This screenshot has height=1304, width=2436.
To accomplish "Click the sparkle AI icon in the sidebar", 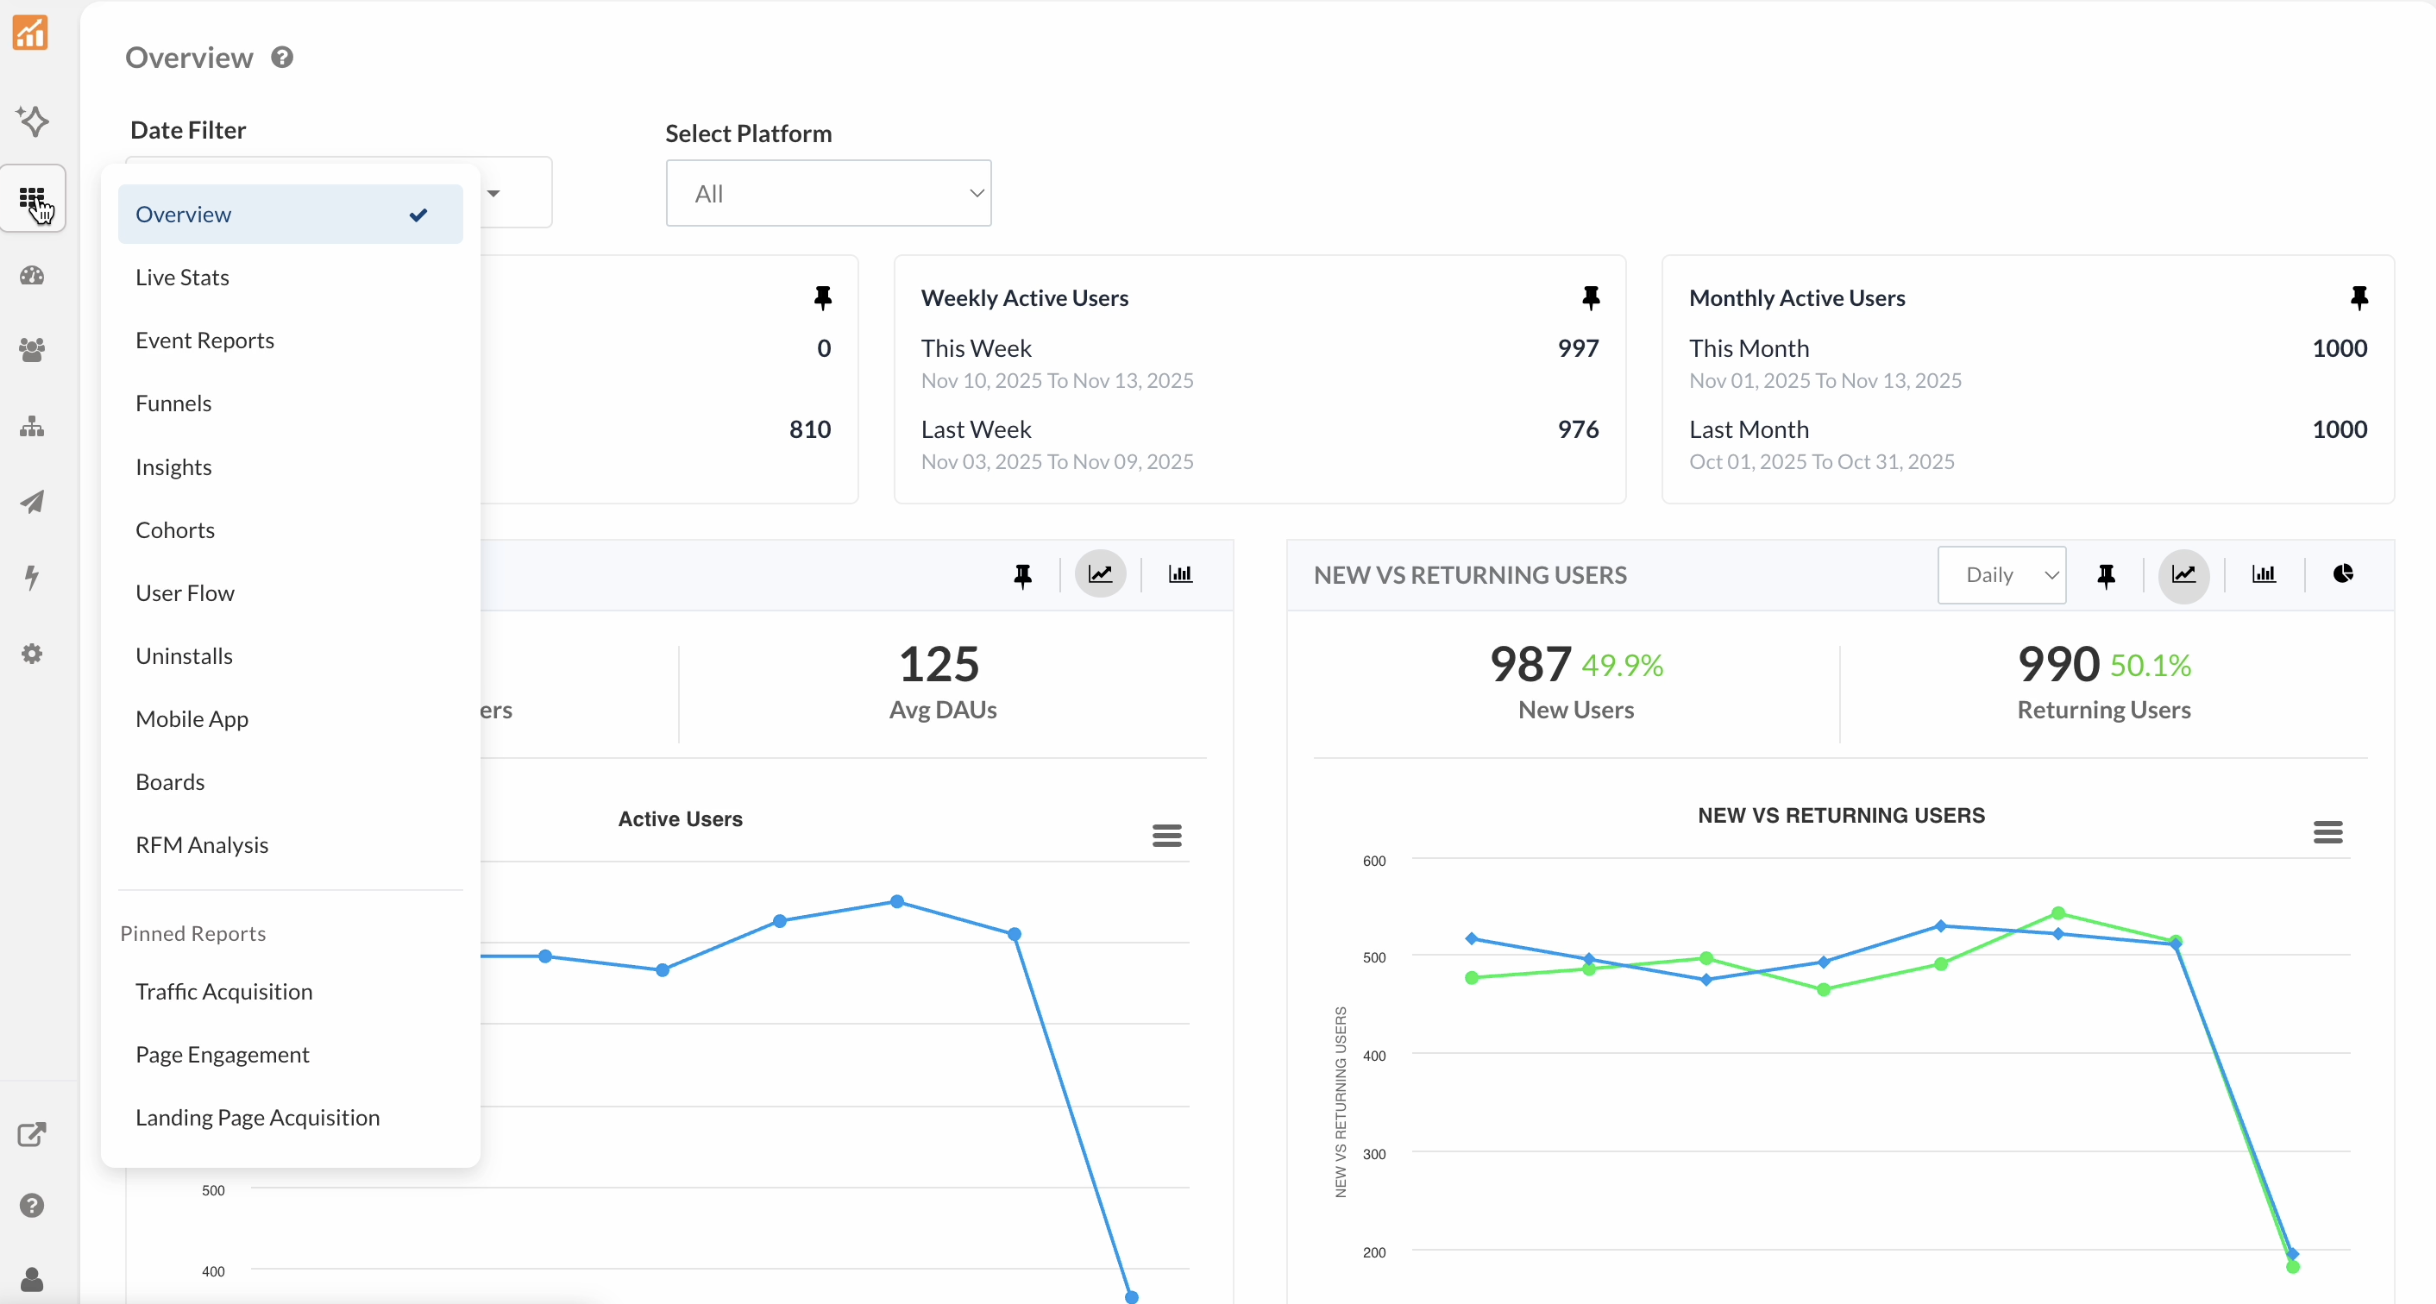I will pos(34,121).
